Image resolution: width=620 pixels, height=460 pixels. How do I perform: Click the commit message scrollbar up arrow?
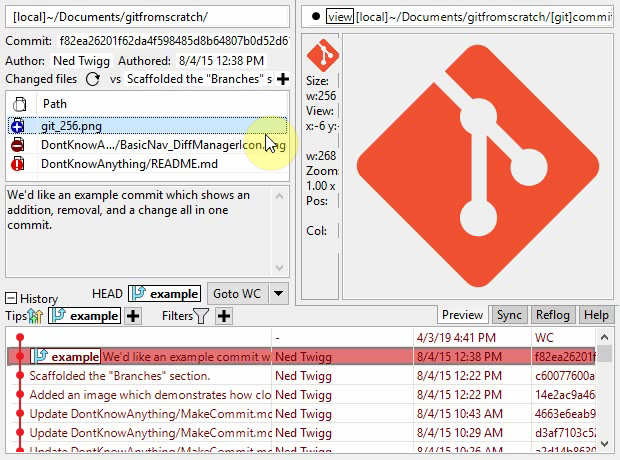(280, 196)
